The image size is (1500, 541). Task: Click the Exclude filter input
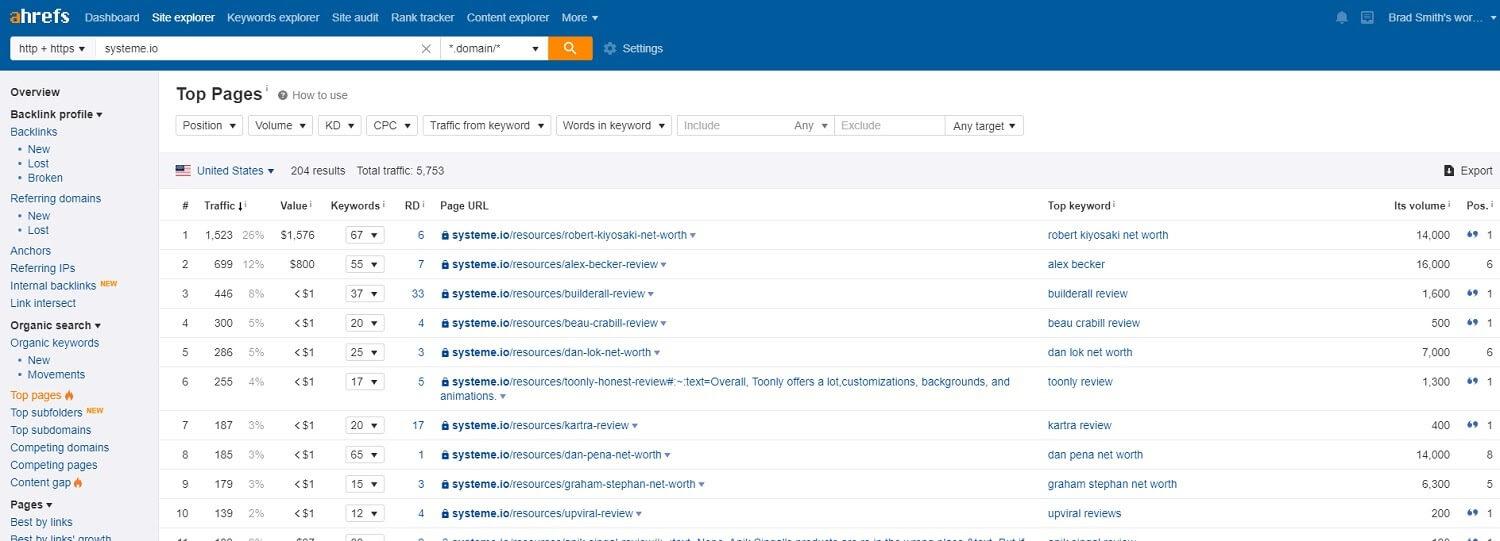pos(890,126)
